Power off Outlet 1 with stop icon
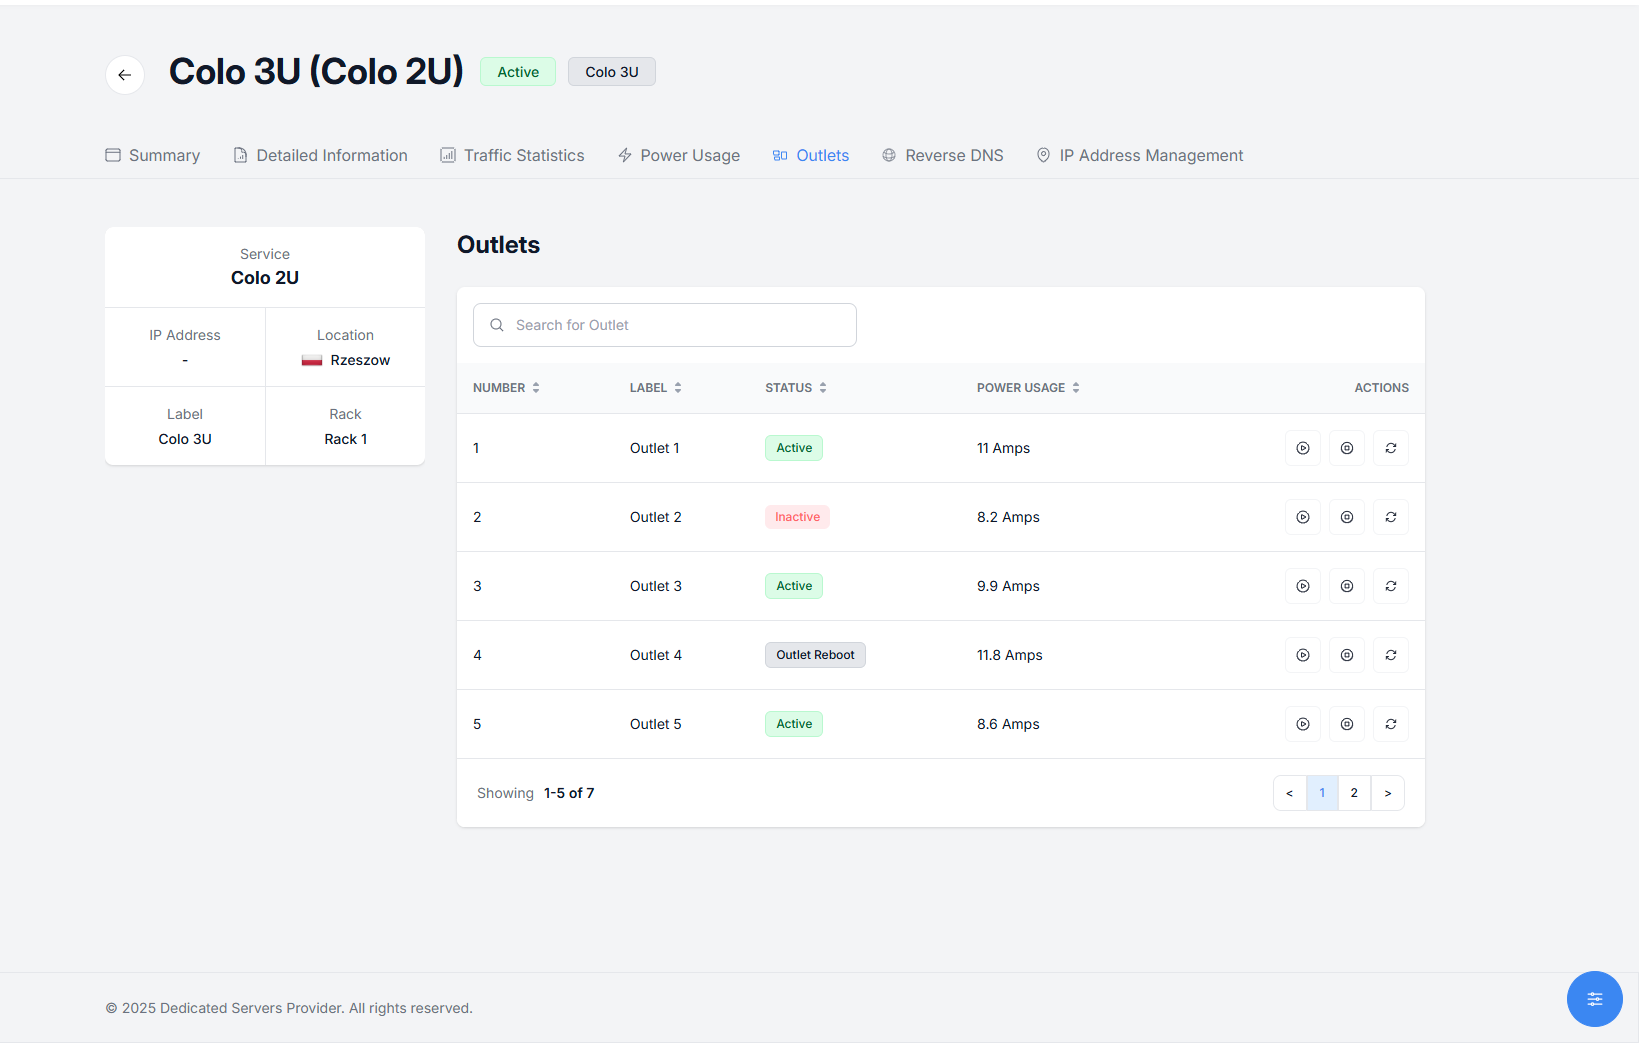This screenshot has width=1639, height=1043. pyautogui.click(x=1347, y=448)
